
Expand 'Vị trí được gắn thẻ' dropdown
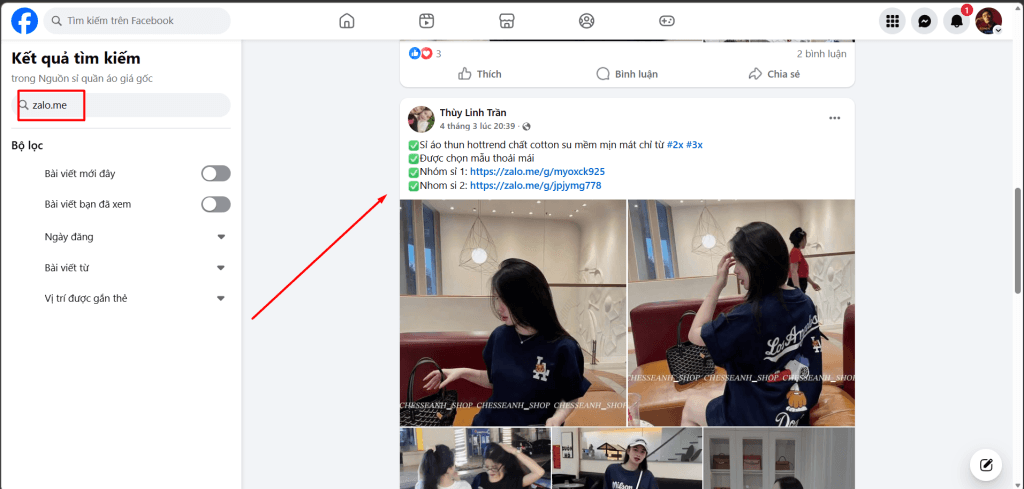pos(221,299)
